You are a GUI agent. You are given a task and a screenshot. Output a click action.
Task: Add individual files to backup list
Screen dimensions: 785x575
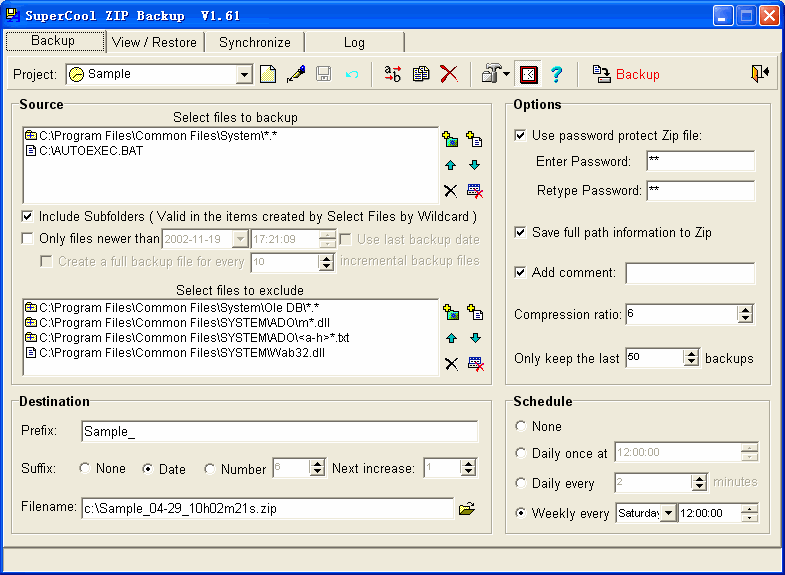[474, 139]
